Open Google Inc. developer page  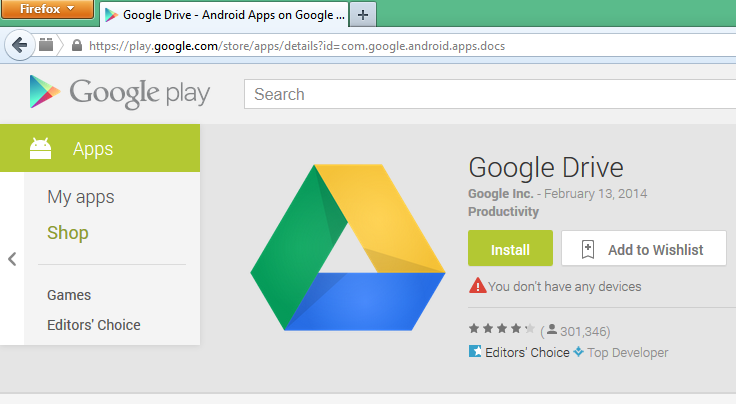click(501, 194)
